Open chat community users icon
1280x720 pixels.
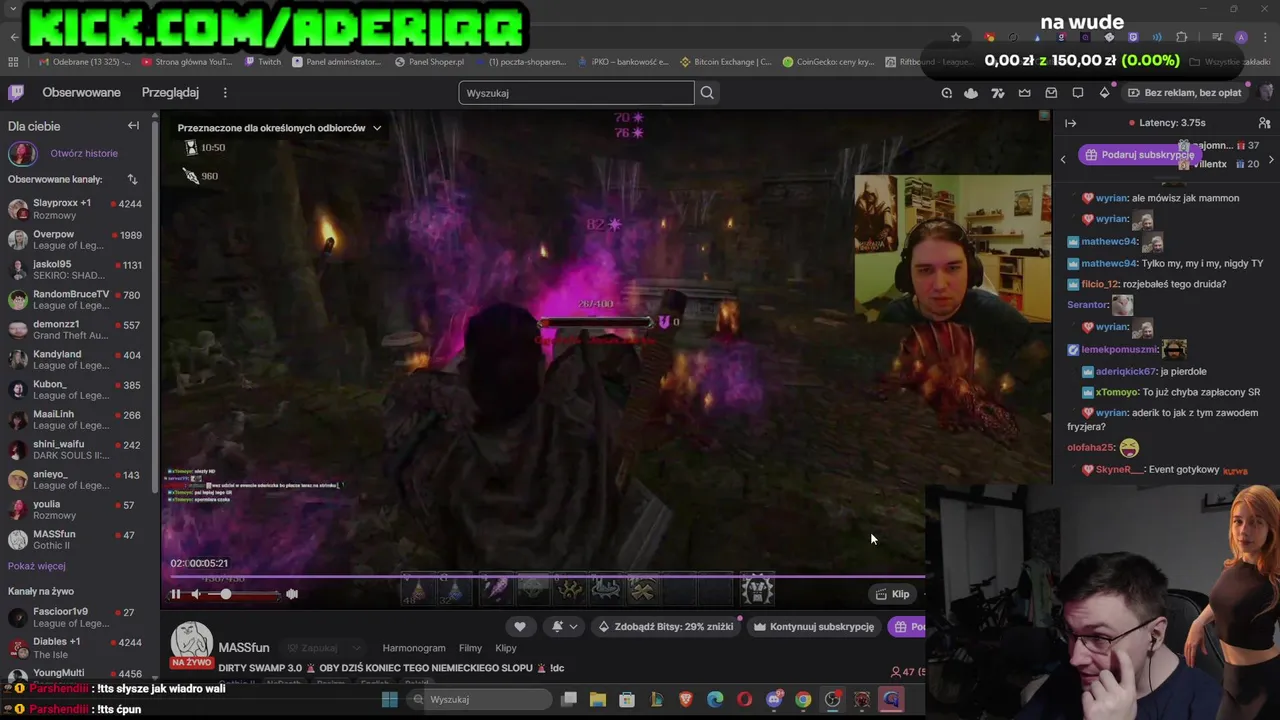click(1264, 123)
